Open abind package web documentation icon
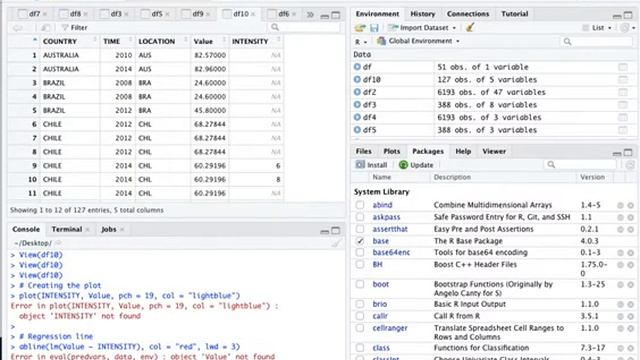640x360 pixels. pos(620,205)
